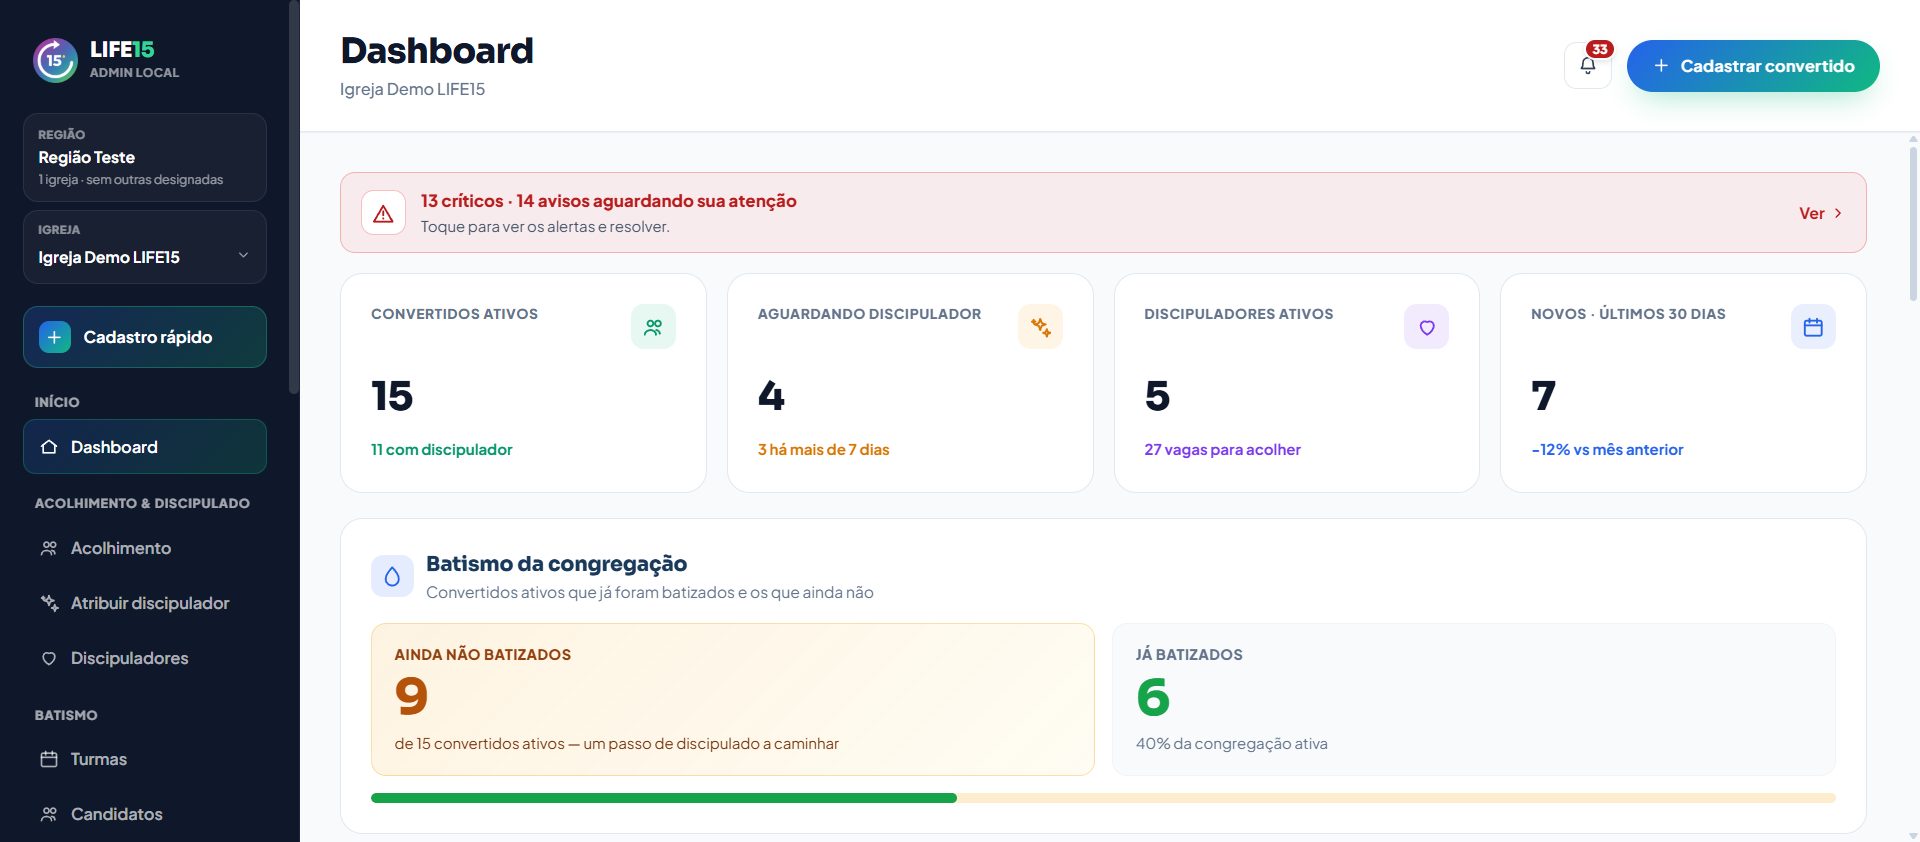The image size is (1920, 842).
Task: Click 'ADMIN LOCAL' label under logo
Action: pyautogui.click(x=134, y=73)
